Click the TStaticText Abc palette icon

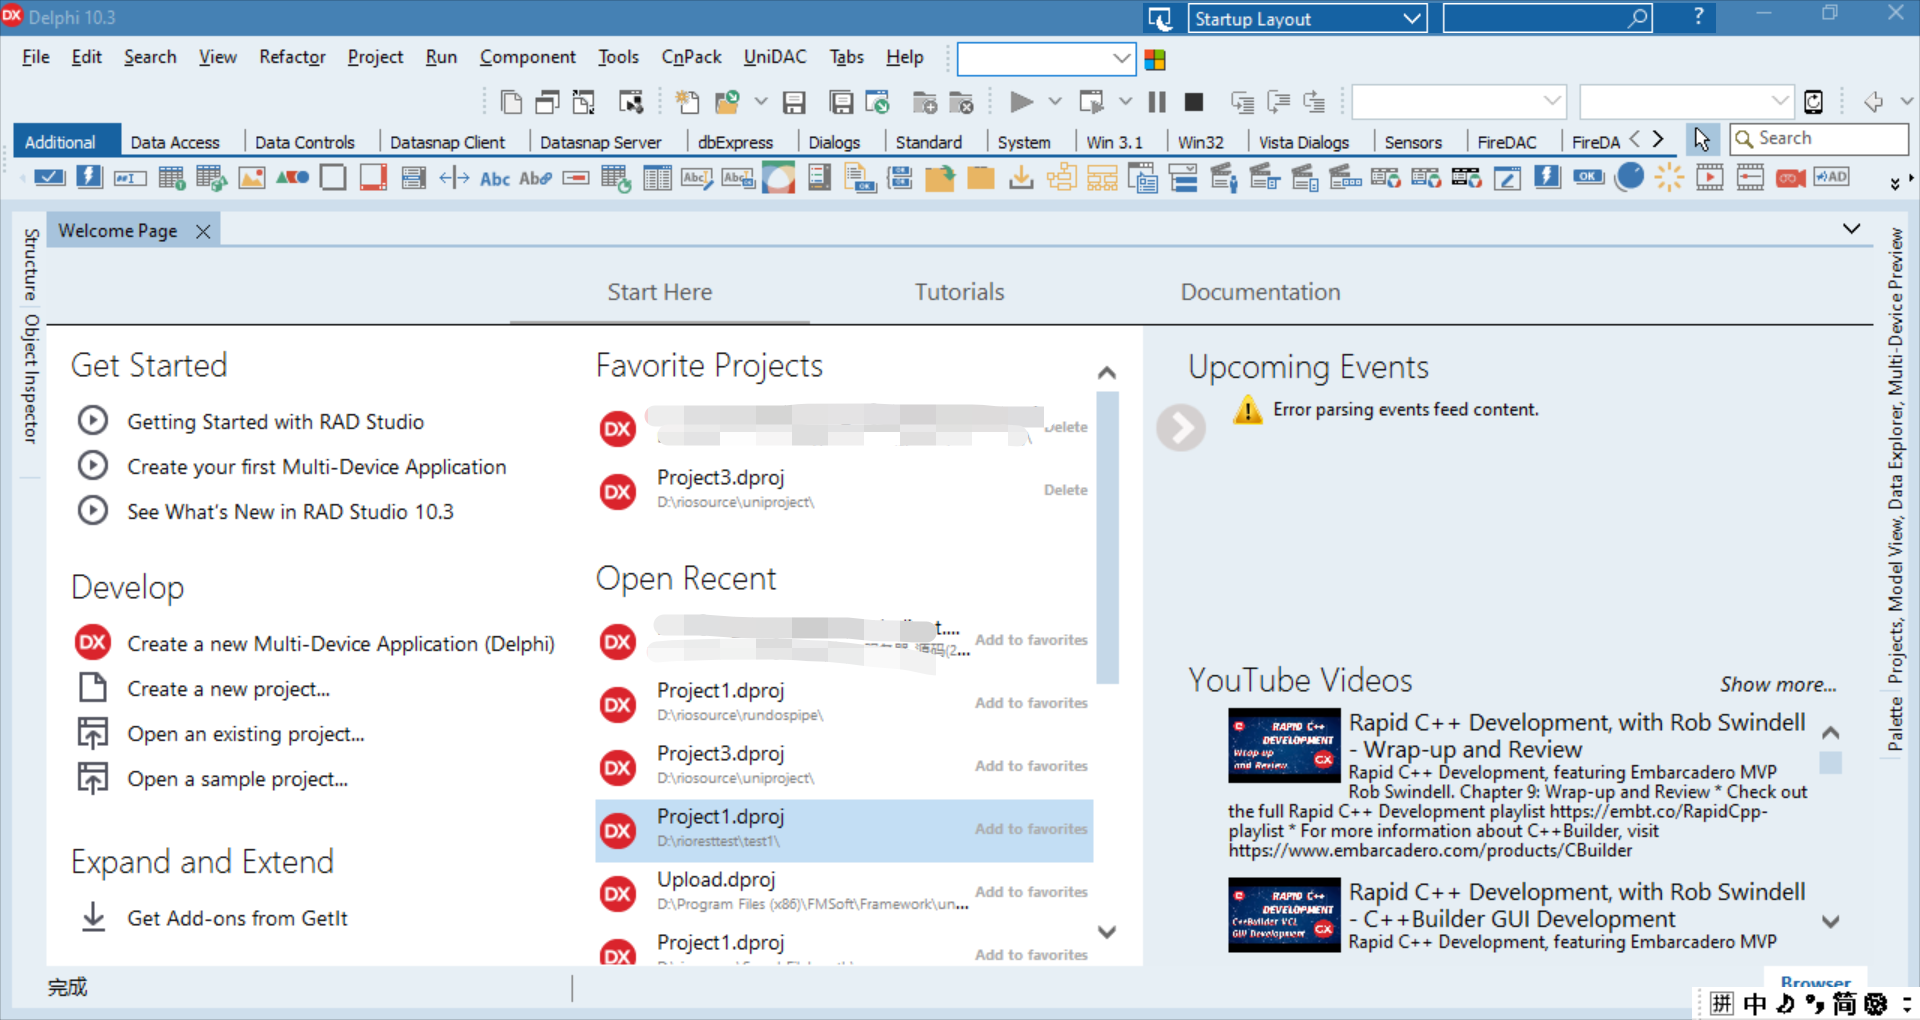[x=495, y=179]
